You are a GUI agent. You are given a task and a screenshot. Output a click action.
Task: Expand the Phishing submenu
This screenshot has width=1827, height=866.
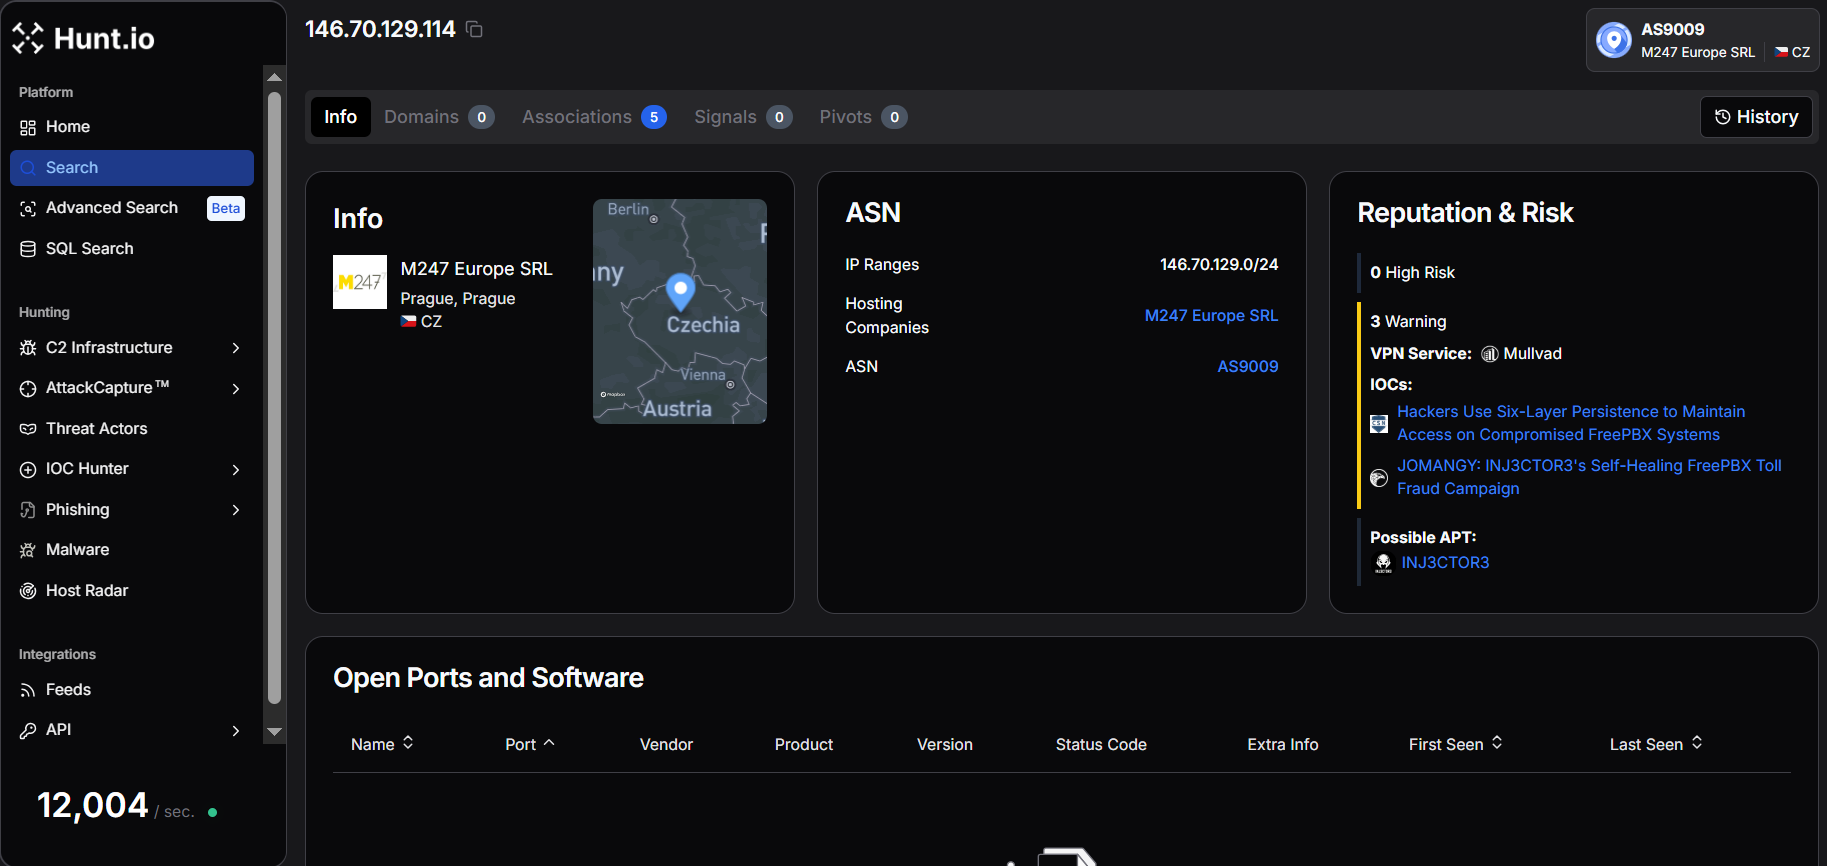(x=236, y=510)
